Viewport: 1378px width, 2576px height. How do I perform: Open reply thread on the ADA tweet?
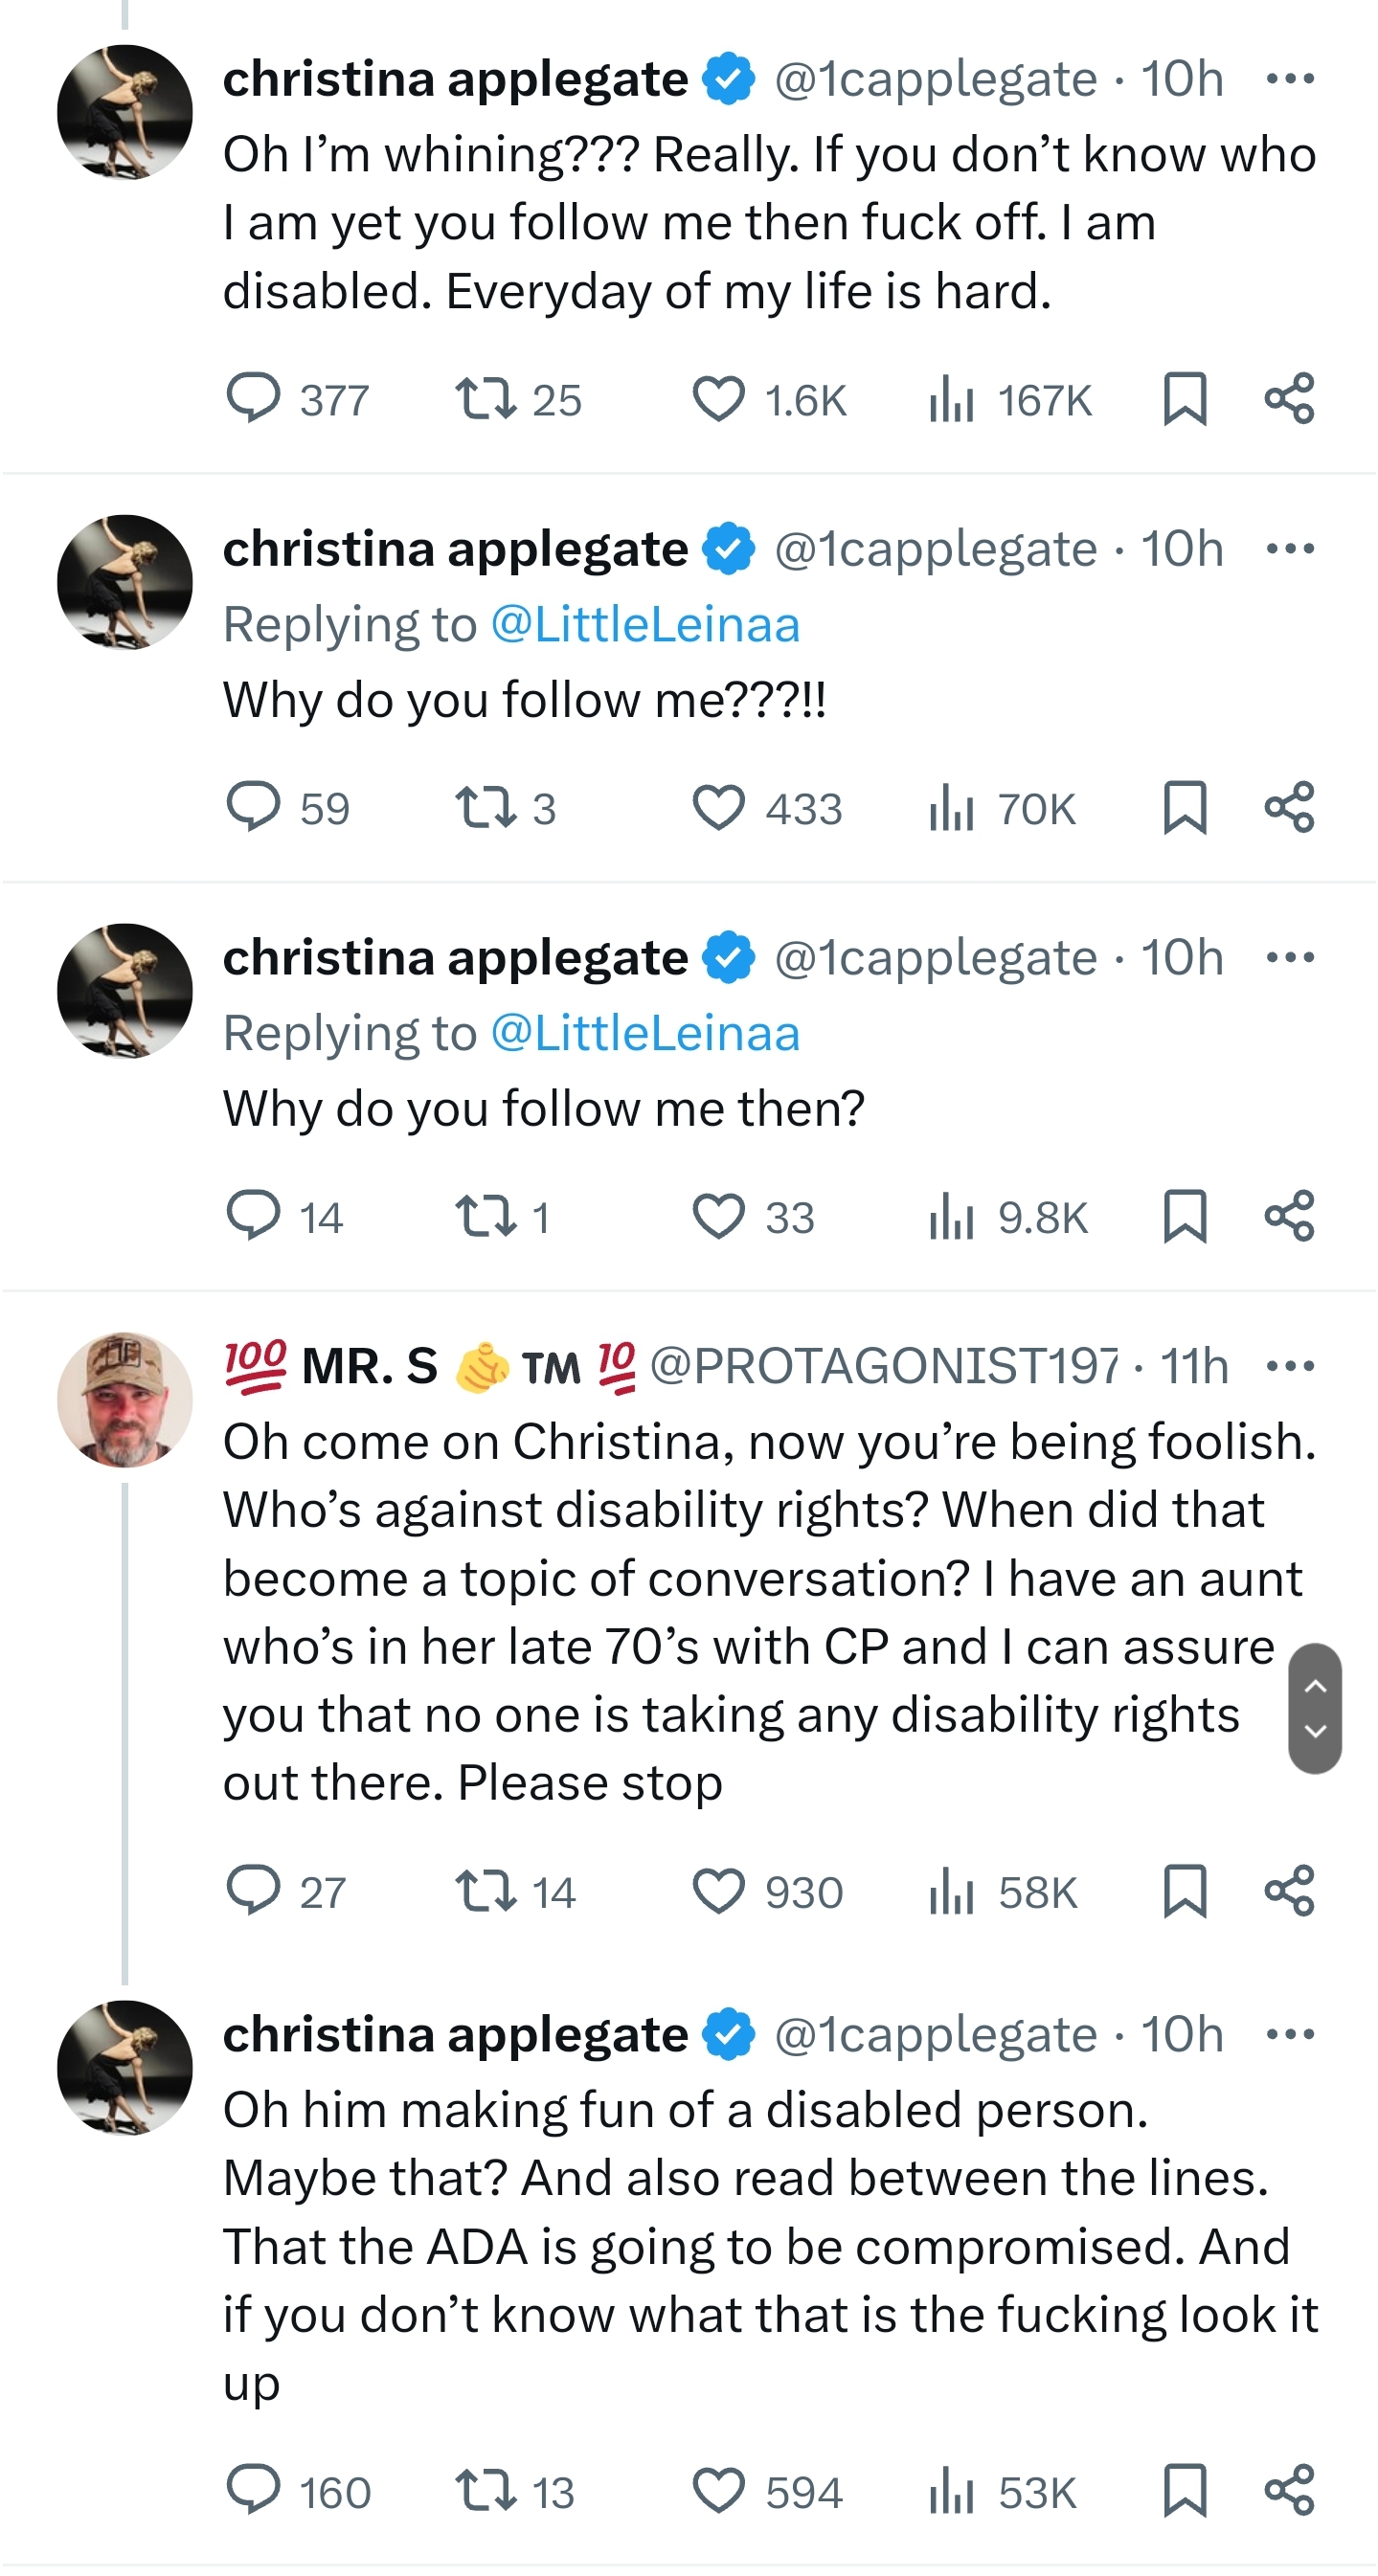pos(253,2491)
